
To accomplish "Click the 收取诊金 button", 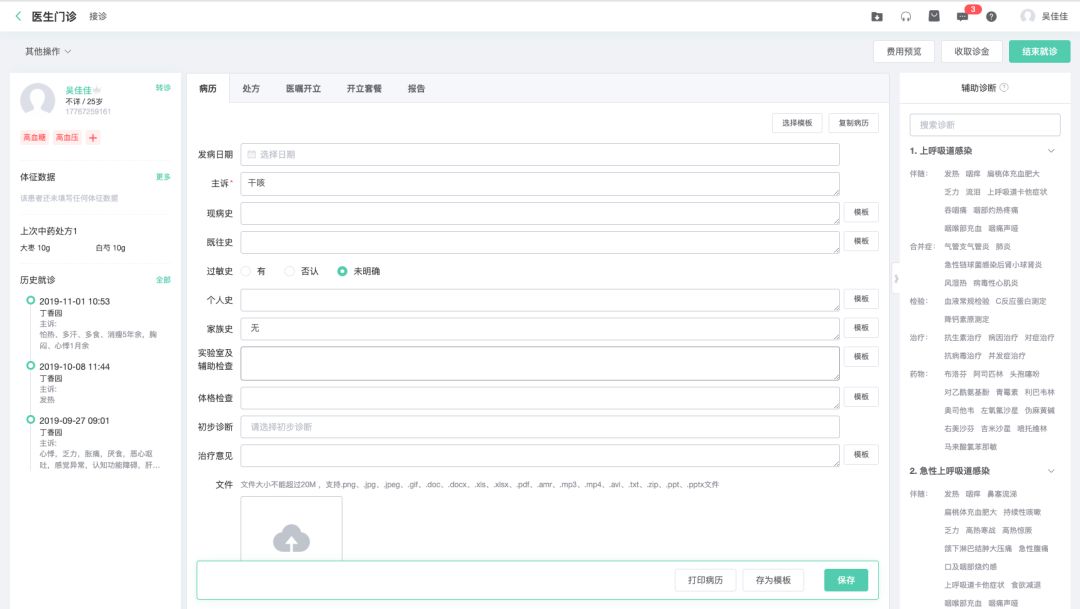I will pyautogui.click(x=972, y=52).
